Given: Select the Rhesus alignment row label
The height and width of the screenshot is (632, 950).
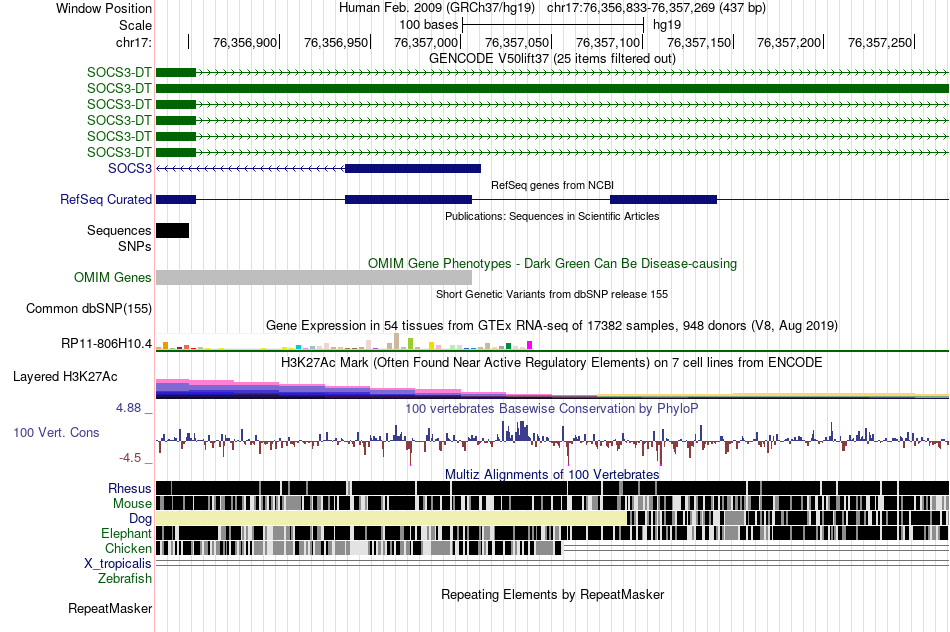Looking at the screenshot, I should pyautogui.click(x=130, y=488).
